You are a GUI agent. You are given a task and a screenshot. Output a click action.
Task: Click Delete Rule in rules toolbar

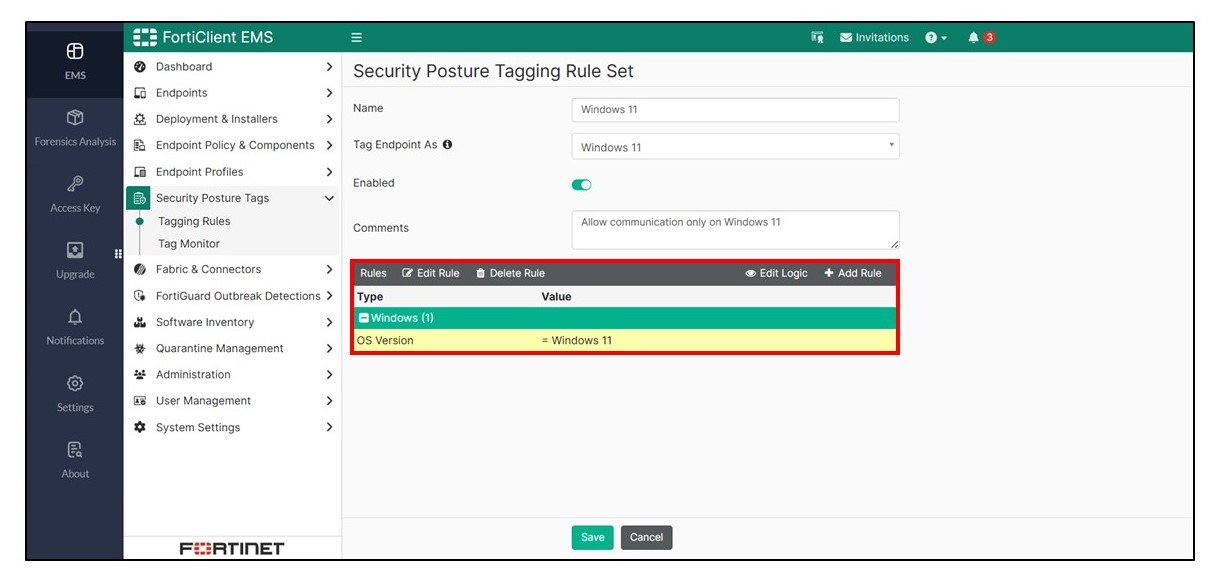point(510,273)
